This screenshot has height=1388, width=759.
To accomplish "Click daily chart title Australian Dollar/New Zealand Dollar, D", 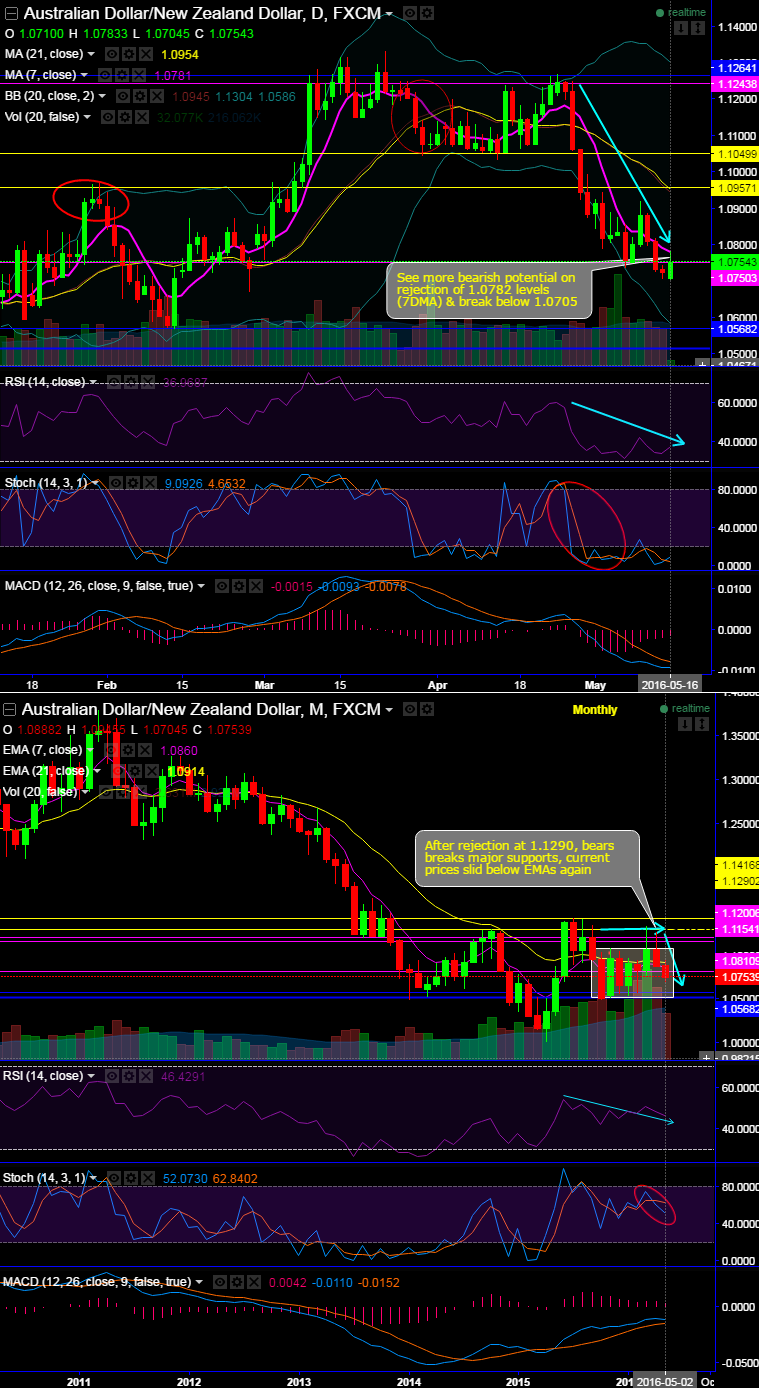I will [x=201, y=13].
